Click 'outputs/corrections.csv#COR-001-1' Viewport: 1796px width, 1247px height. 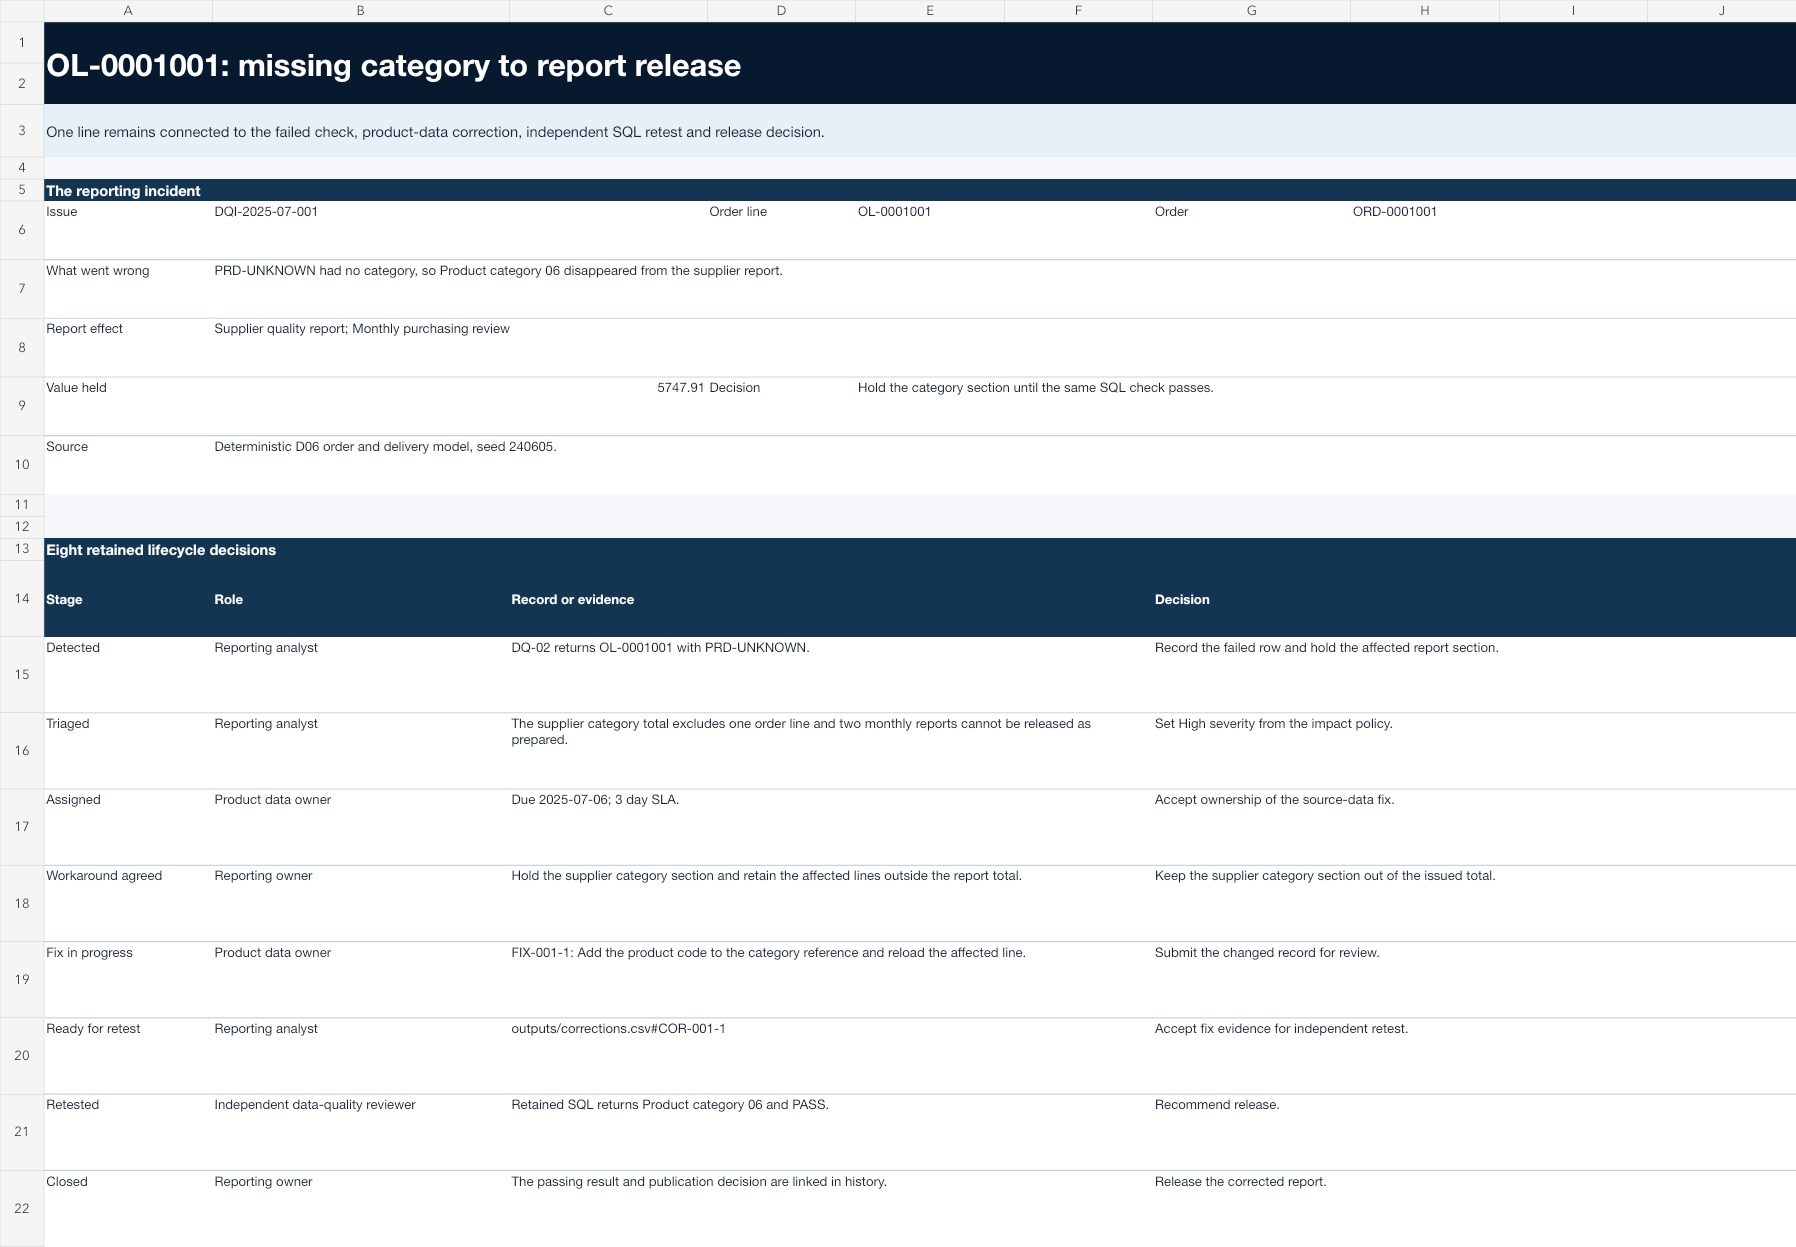click(x=618, y=1029)
